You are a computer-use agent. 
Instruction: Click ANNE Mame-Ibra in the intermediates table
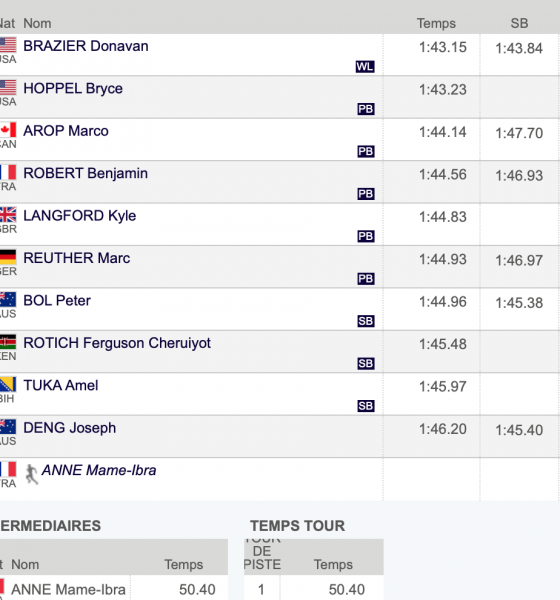coord(68,589)
